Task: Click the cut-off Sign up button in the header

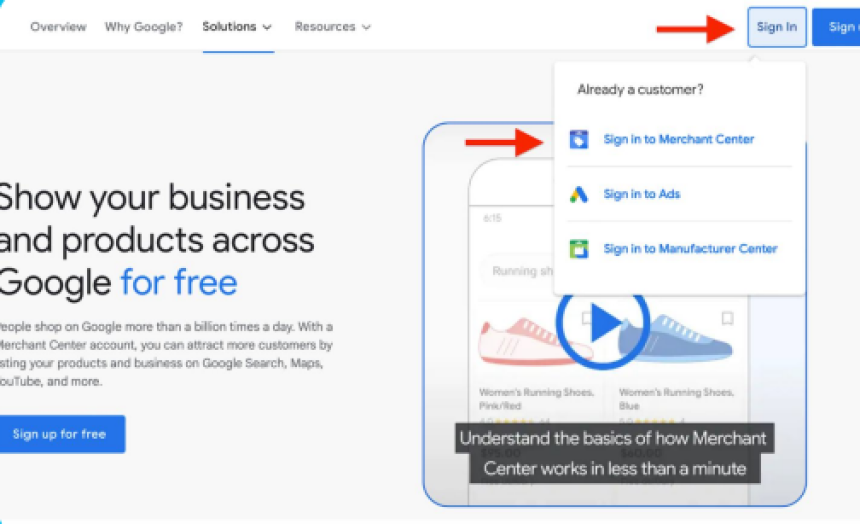Action: [x=836, y=27]
